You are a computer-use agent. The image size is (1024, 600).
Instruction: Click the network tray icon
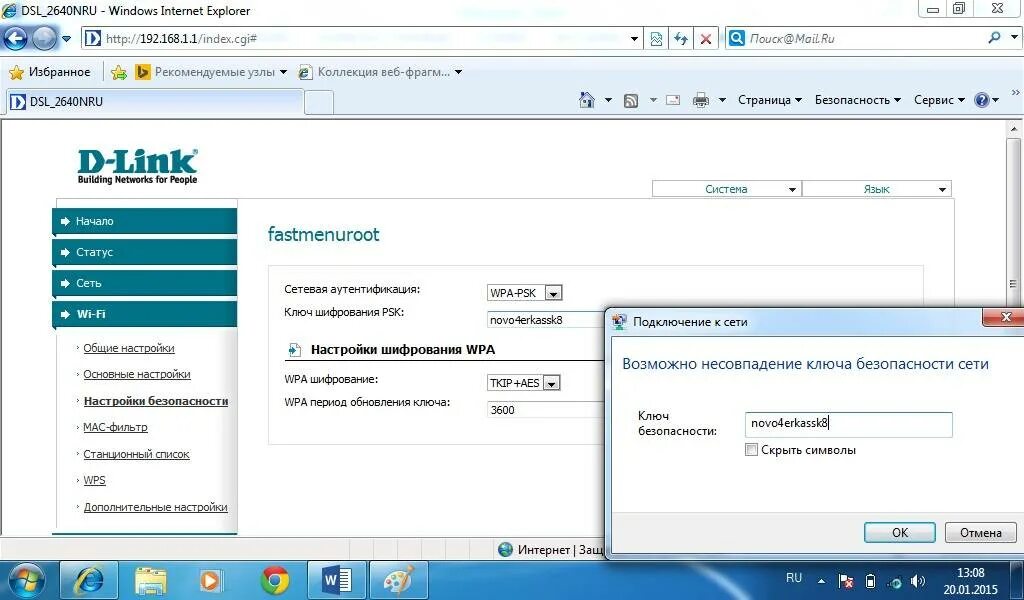[x=896, y=582]
